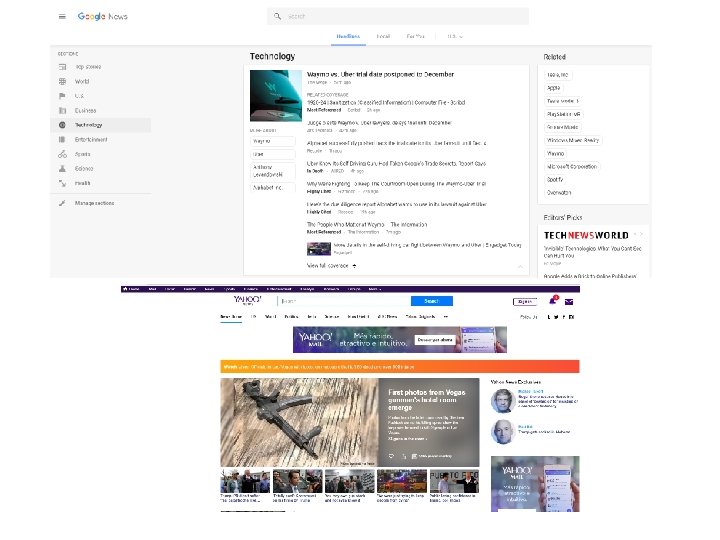The width and height of the screenshot is (720, 540).
Task: Like the Vegas story heart icon
Action: tap(391, 456)
